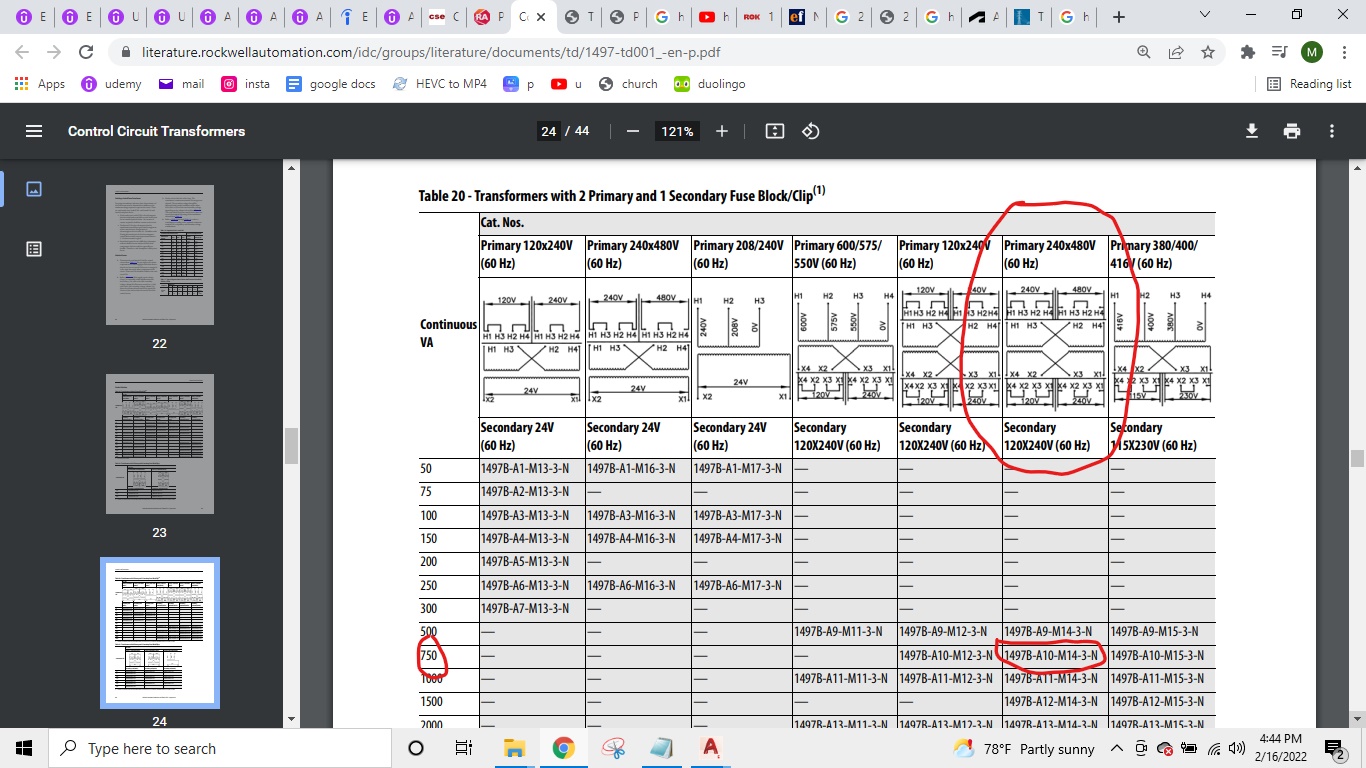Open the PDF viewer sidebar menu icon

click(34, 131)
